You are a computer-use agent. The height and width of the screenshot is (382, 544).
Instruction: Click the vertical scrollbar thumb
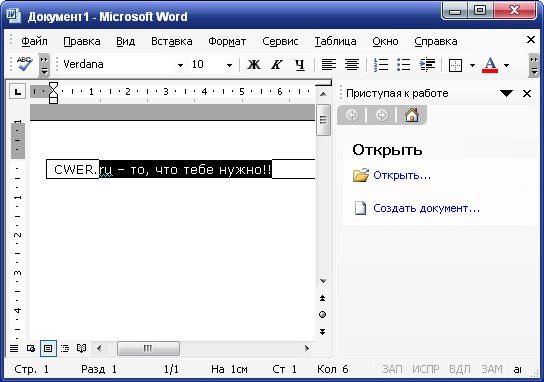coord(323,120)
